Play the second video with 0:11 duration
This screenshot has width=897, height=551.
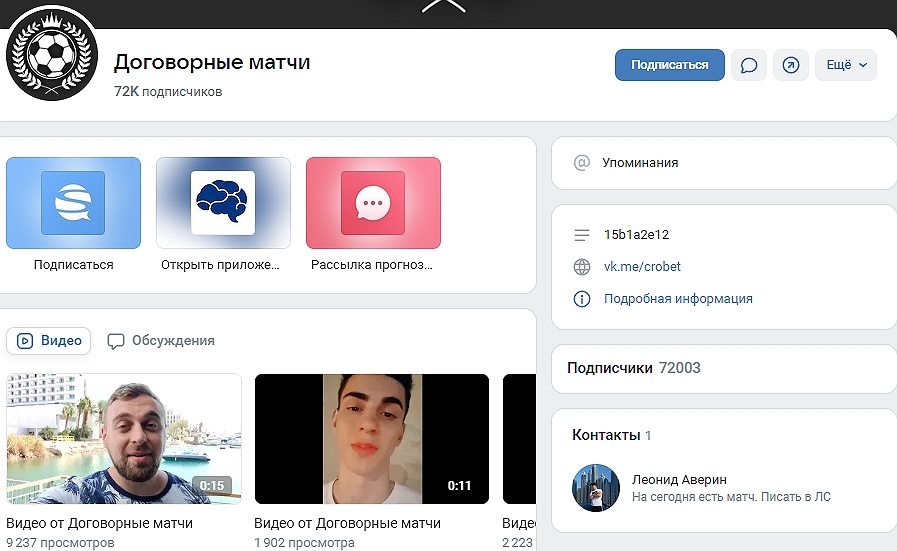pyautogui.click(x=371, y=438)
